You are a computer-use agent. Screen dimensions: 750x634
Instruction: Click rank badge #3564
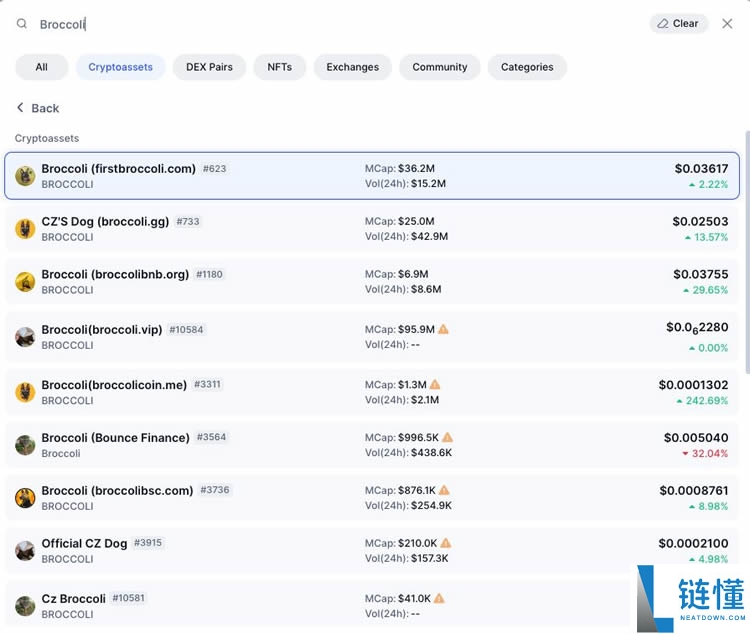point(211,437)
